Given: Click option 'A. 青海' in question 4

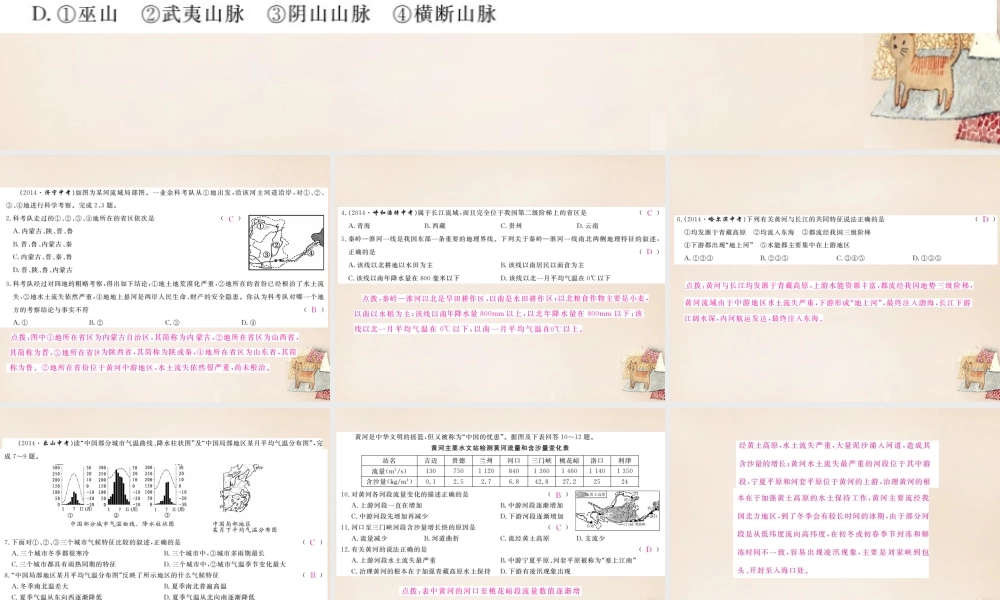Looking at the screenshot, I should 360,226.
